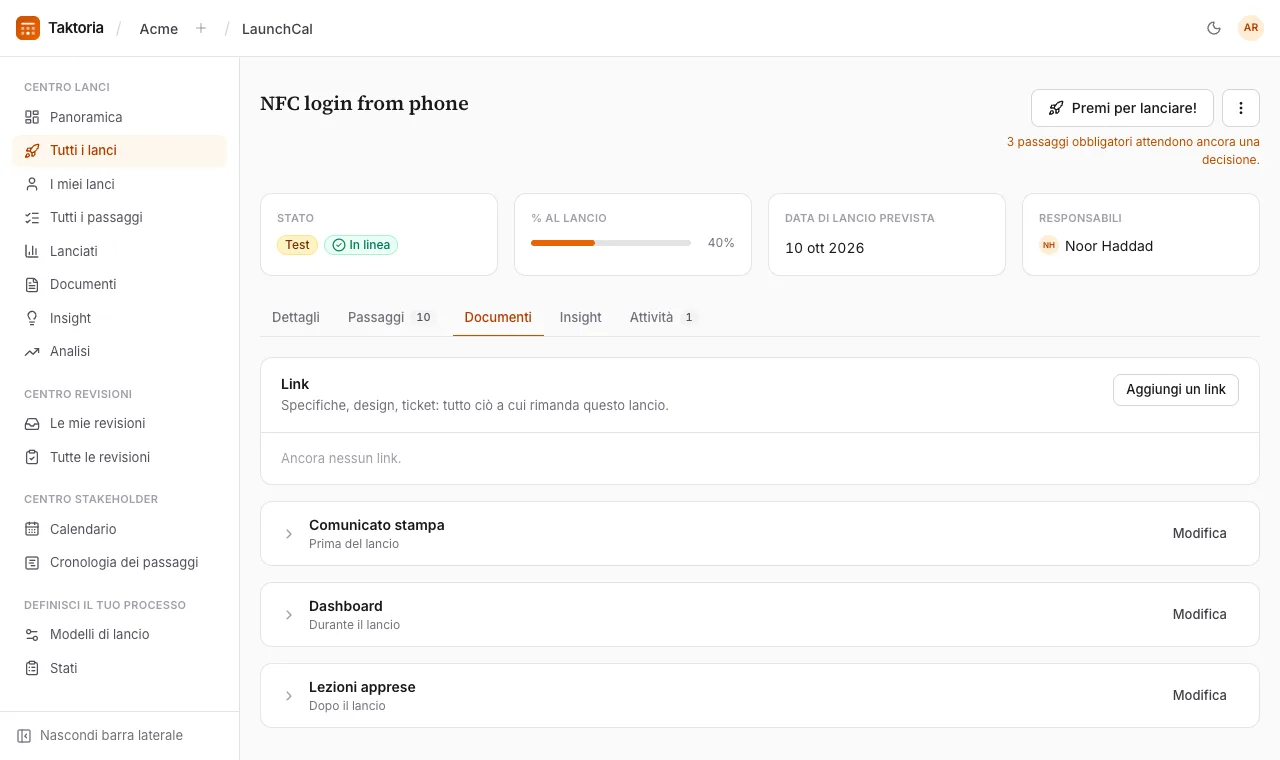This screenshot has width=1280, height=760.
Task: Click the trend line icon for Analisi
Action: 32,351
